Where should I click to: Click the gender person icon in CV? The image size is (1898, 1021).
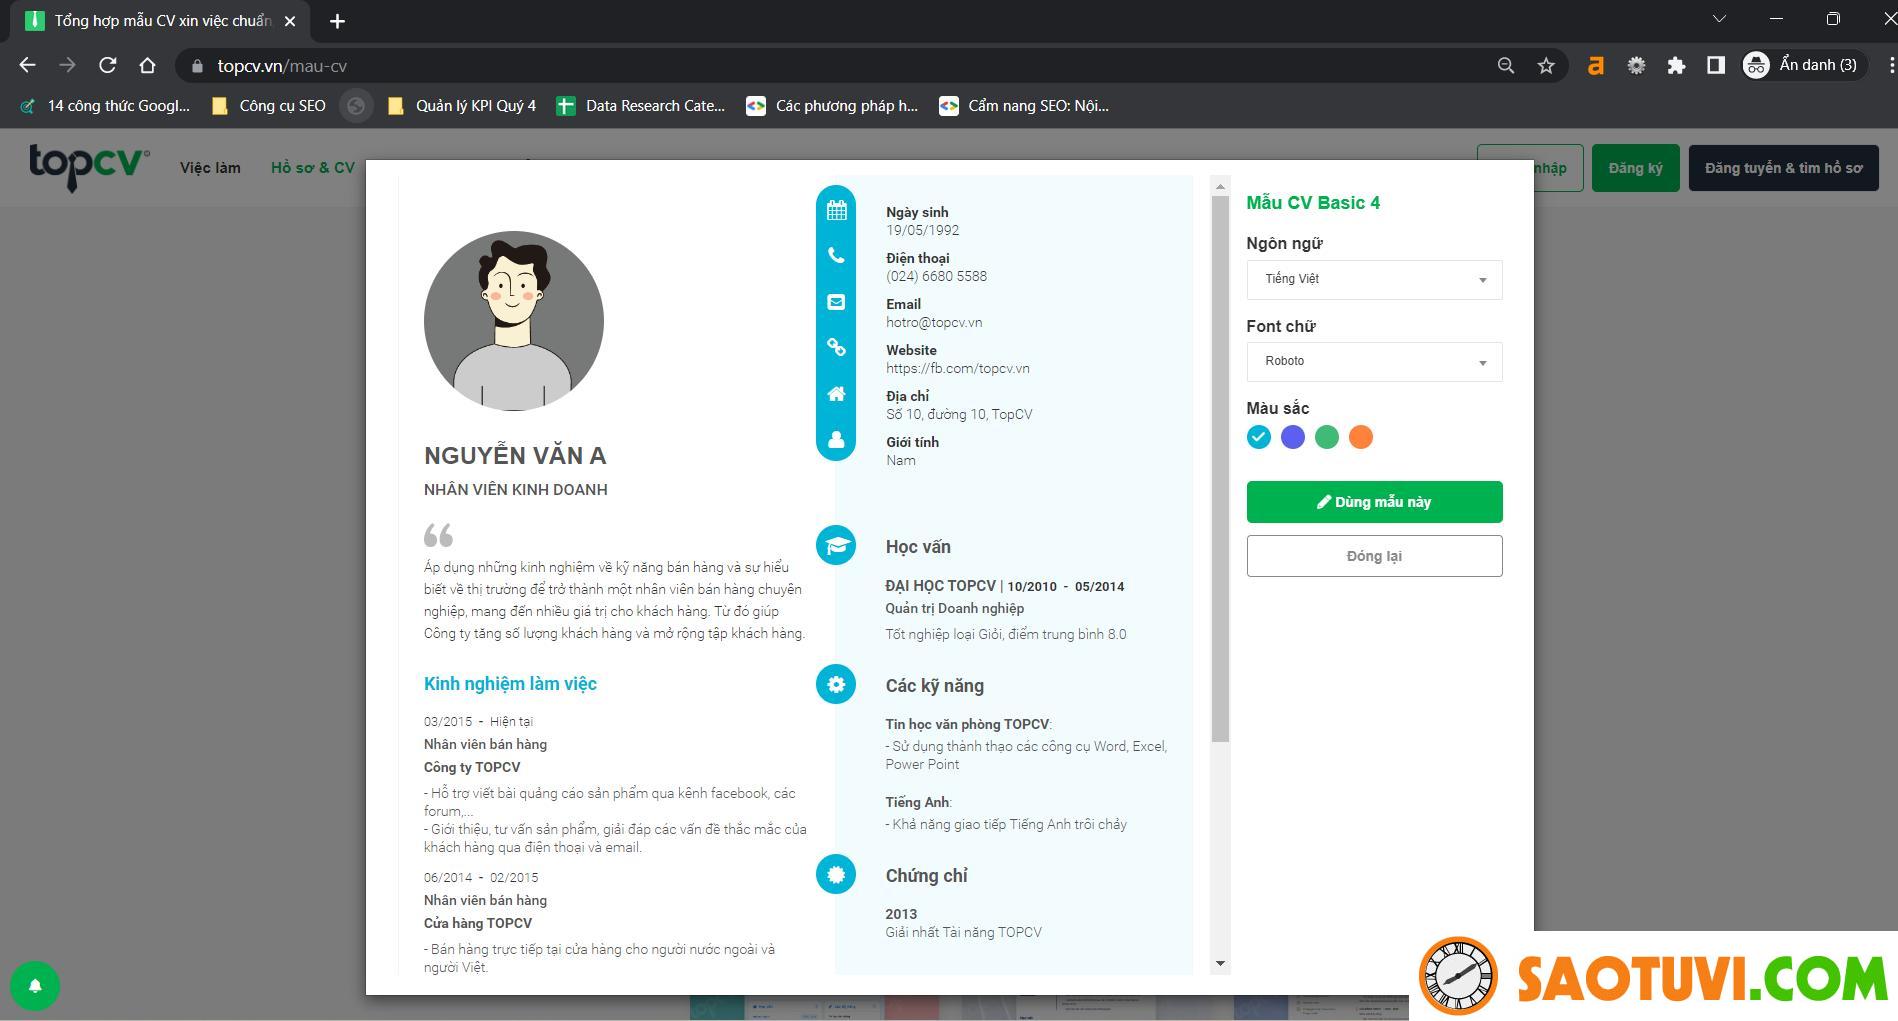(x=836, y=440)
